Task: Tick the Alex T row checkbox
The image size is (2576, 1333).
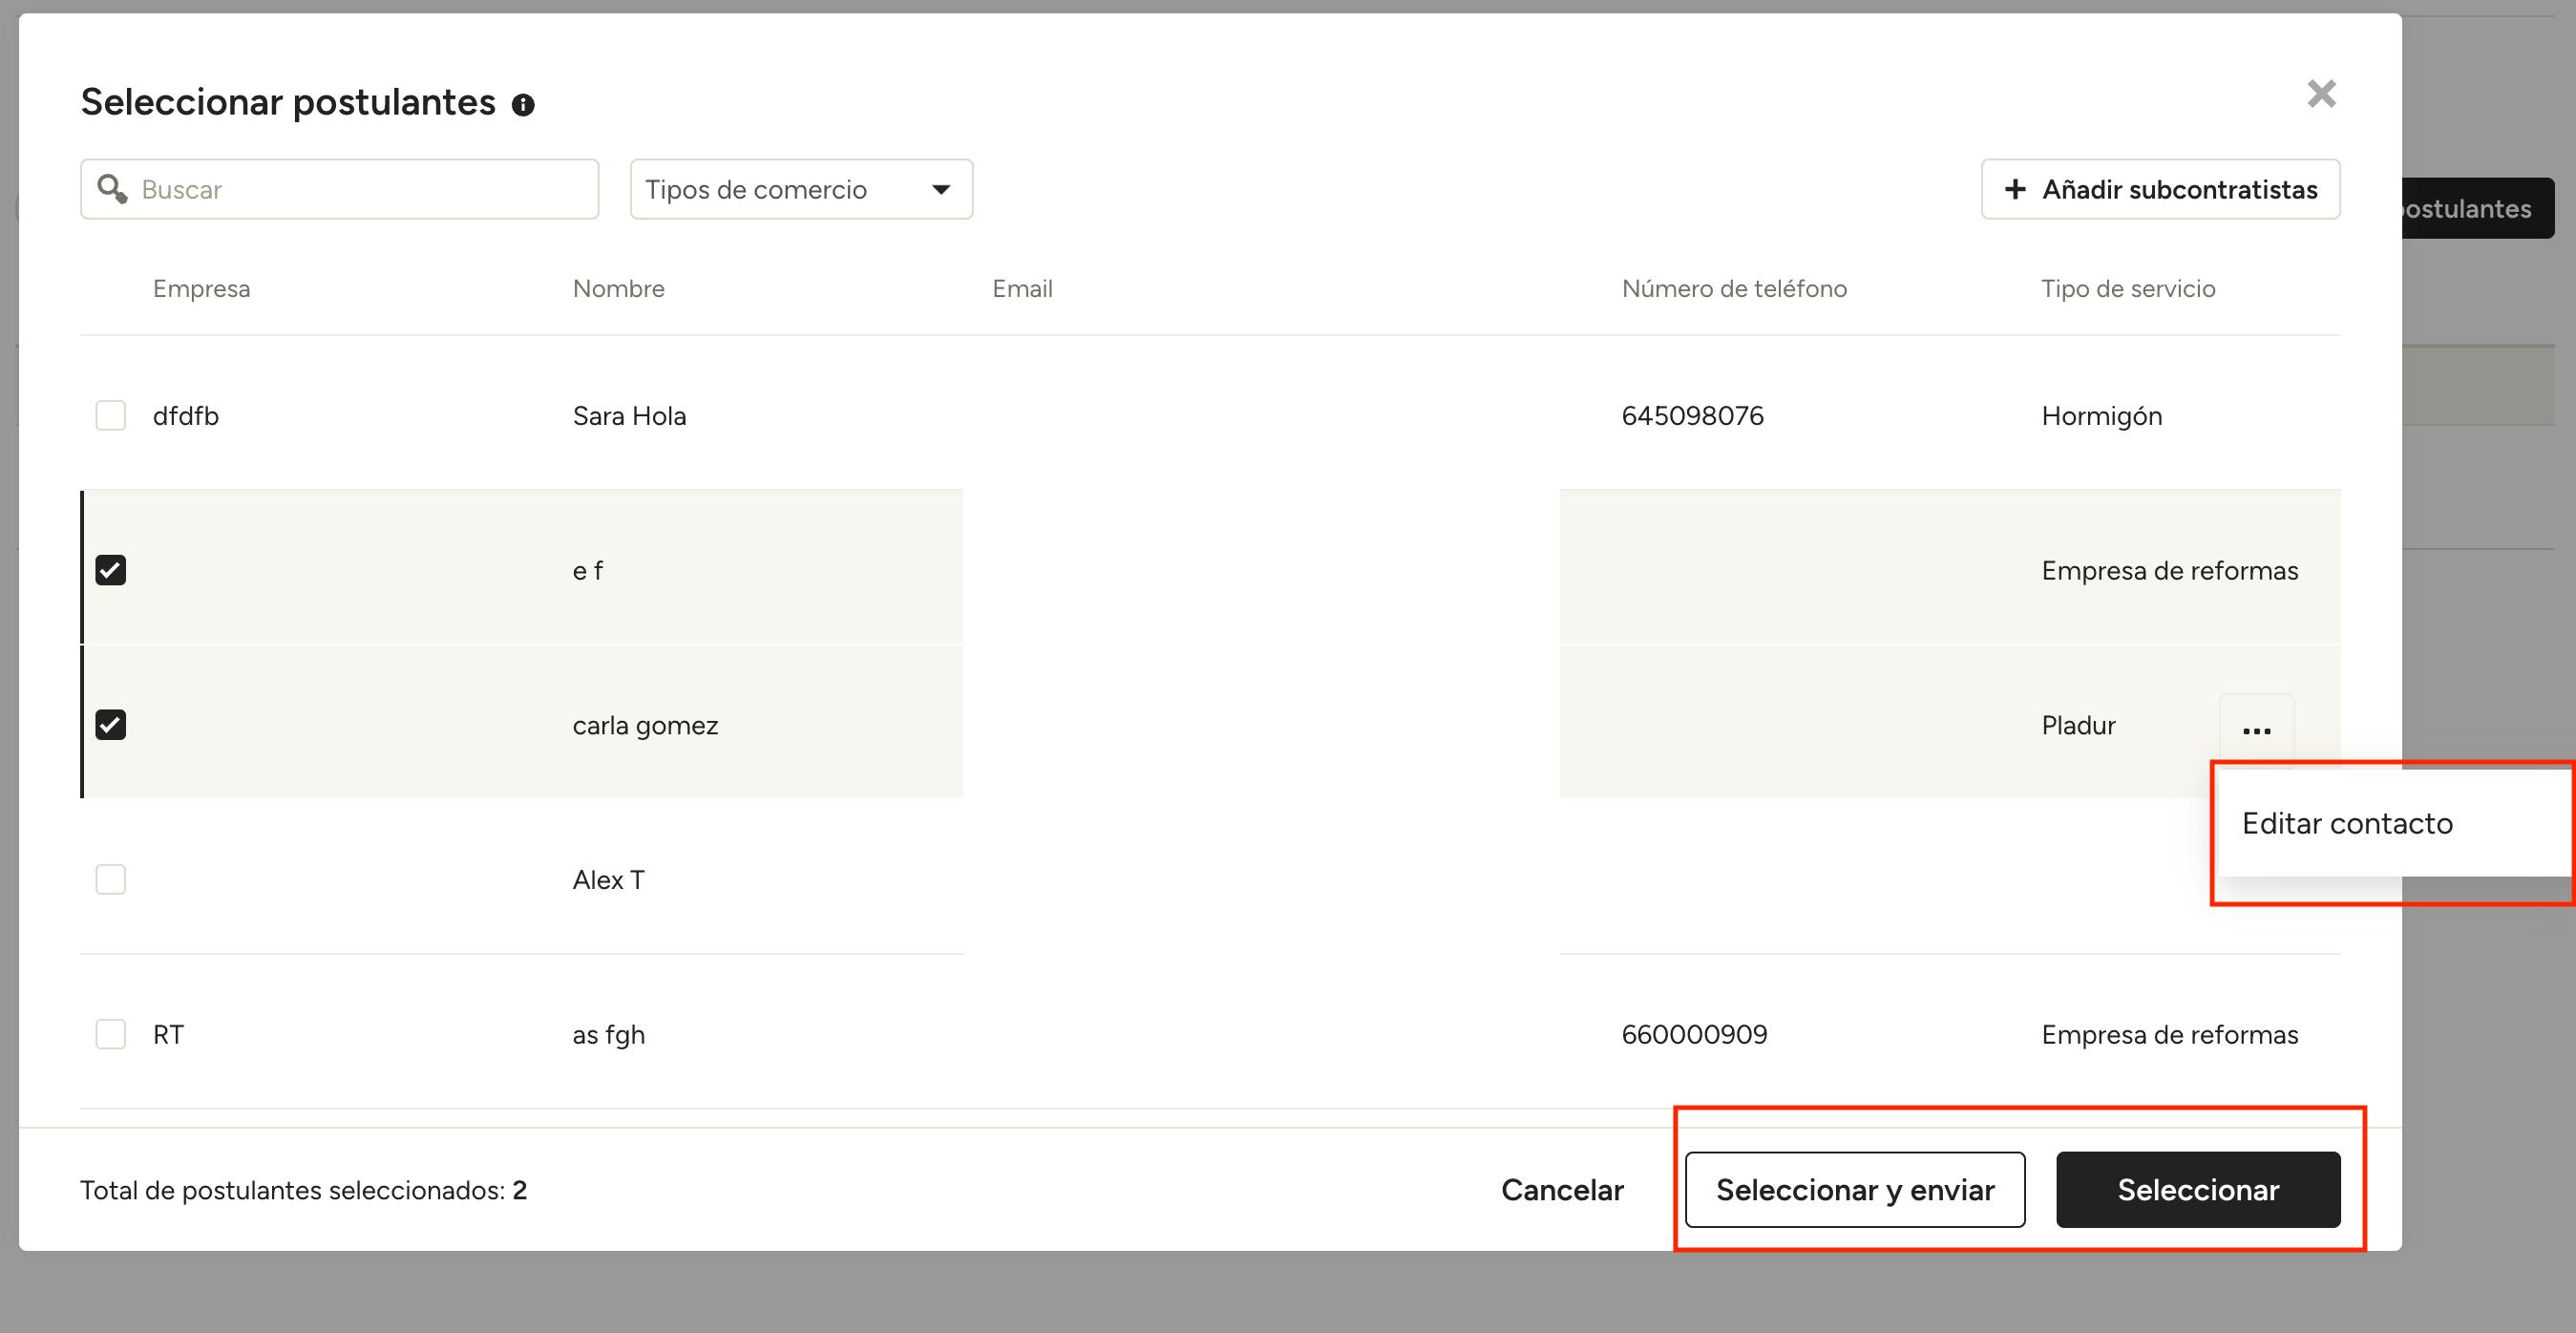Action: 110,879
